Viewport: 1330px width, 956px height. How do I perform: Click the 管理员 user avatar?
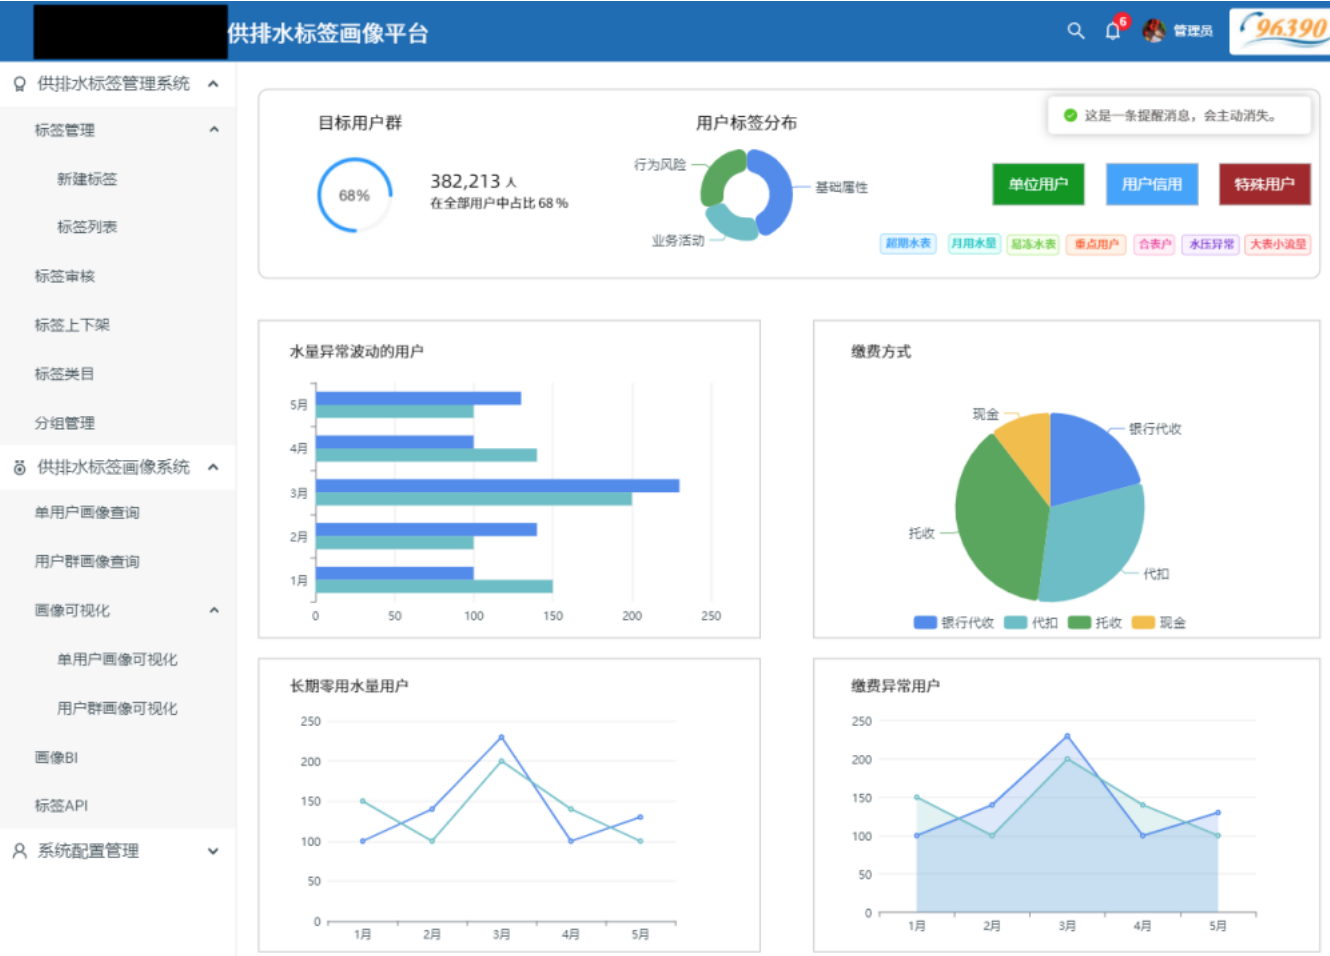tap(1154, 31)
